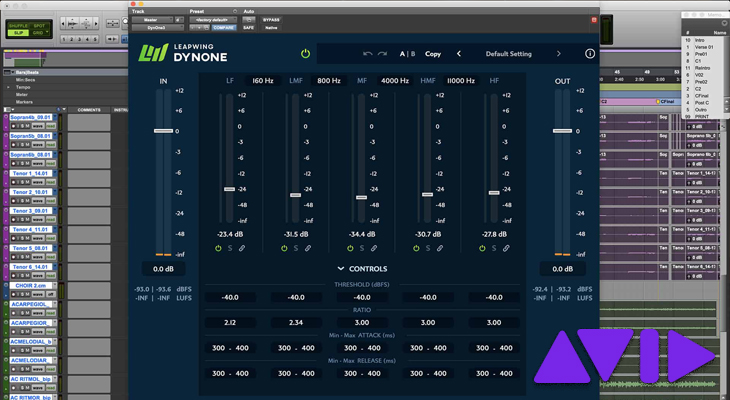
Task: Click the LF ratio field showing 2.12
Action: (230, 322)
